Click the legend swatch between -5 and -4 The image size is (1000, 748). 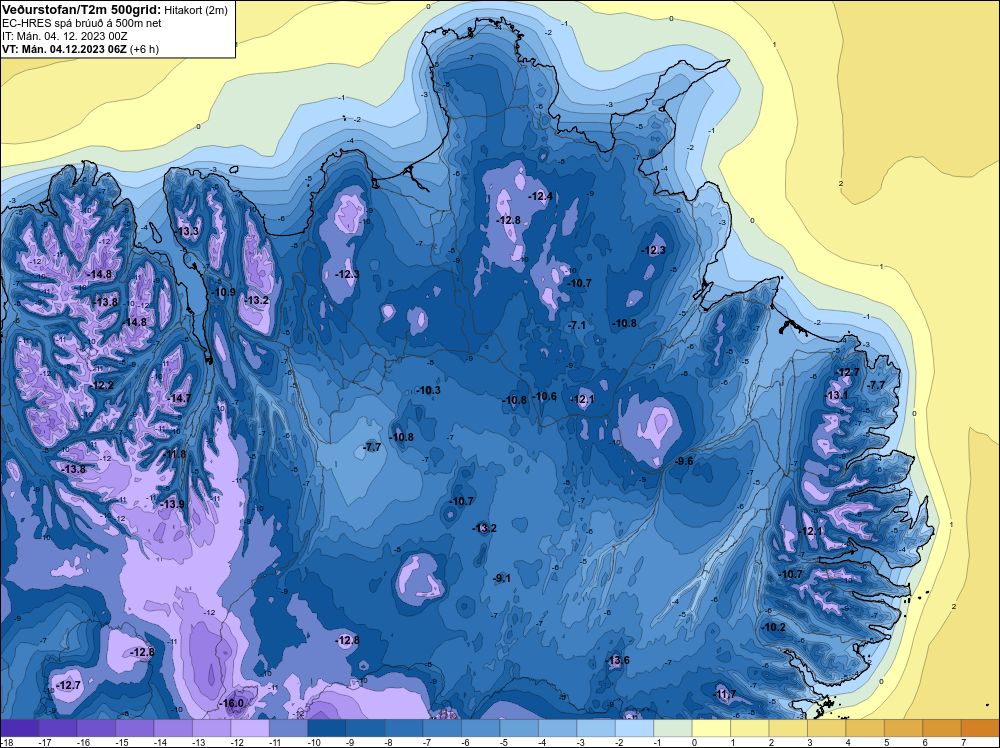(x=519, y=728)
